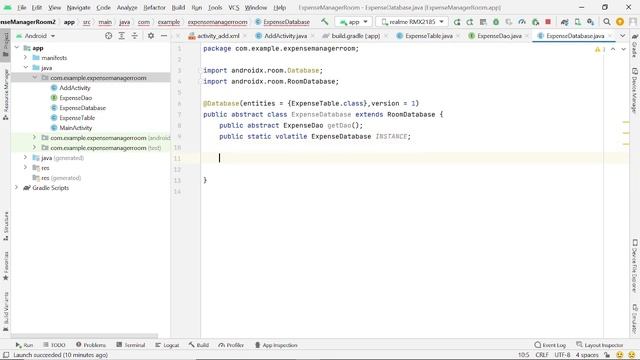Open the App Inspection window
Image resolution: width=640 pixels, height=360 pixels.
tap(276, 345)
